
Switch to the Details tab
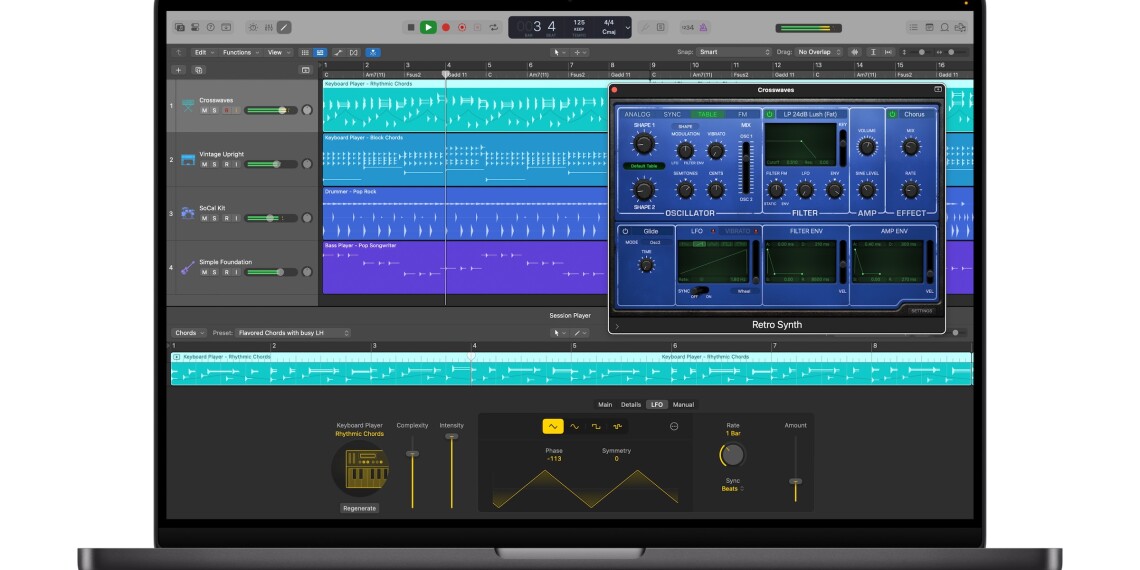click(x=631, y=405)
